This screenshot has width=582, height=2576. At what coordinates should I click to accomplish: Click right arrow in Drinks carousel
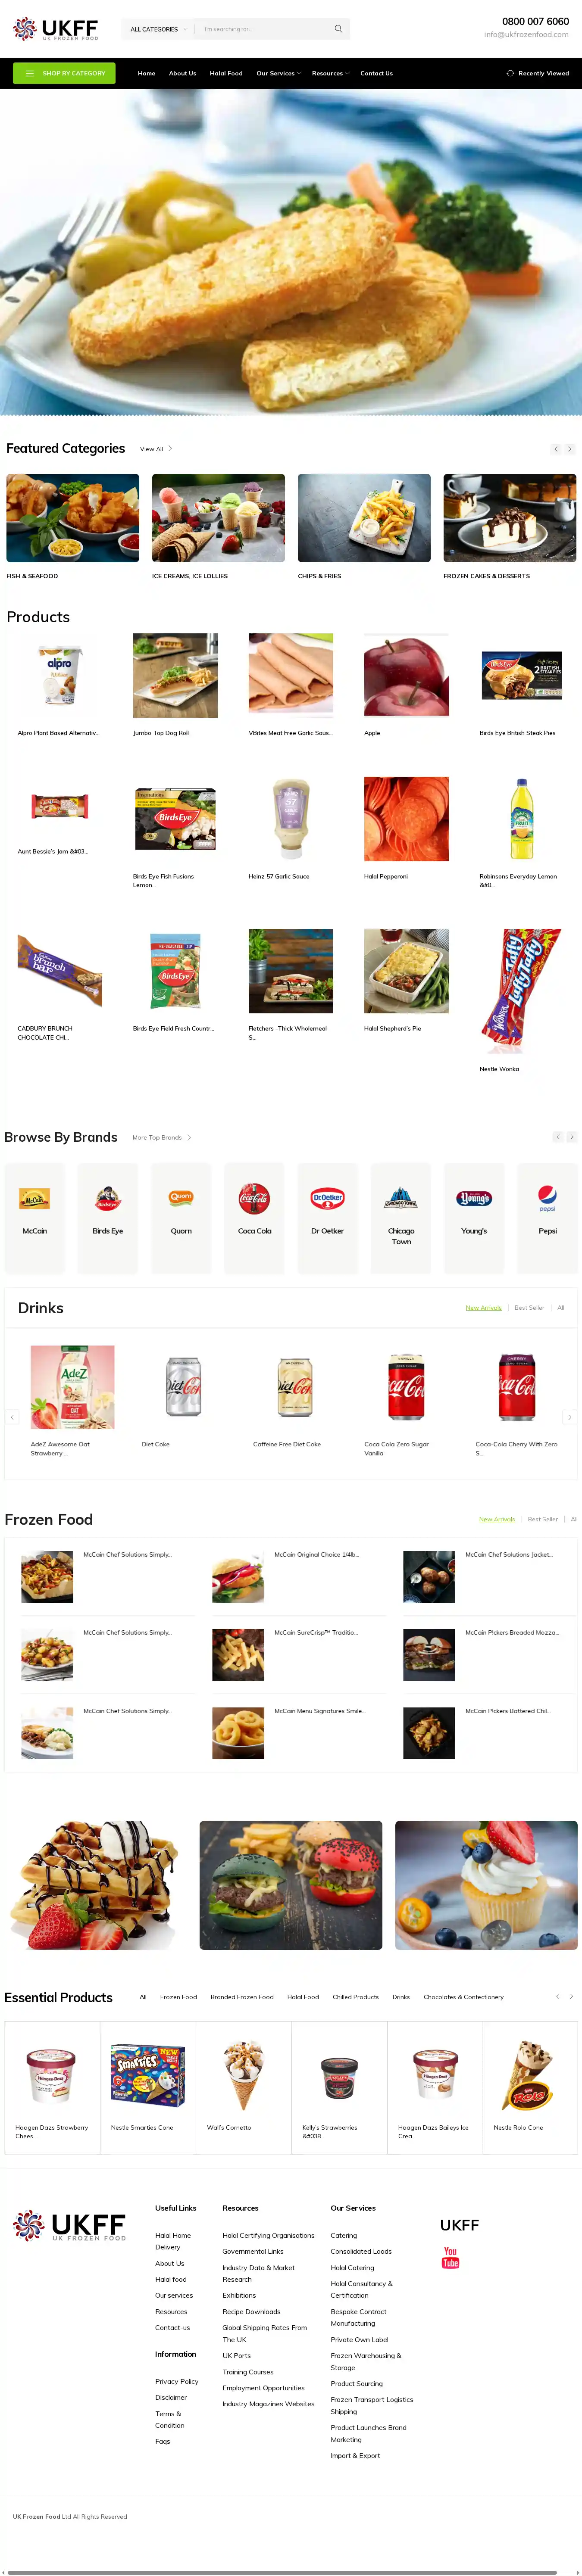pos(569,1417)
